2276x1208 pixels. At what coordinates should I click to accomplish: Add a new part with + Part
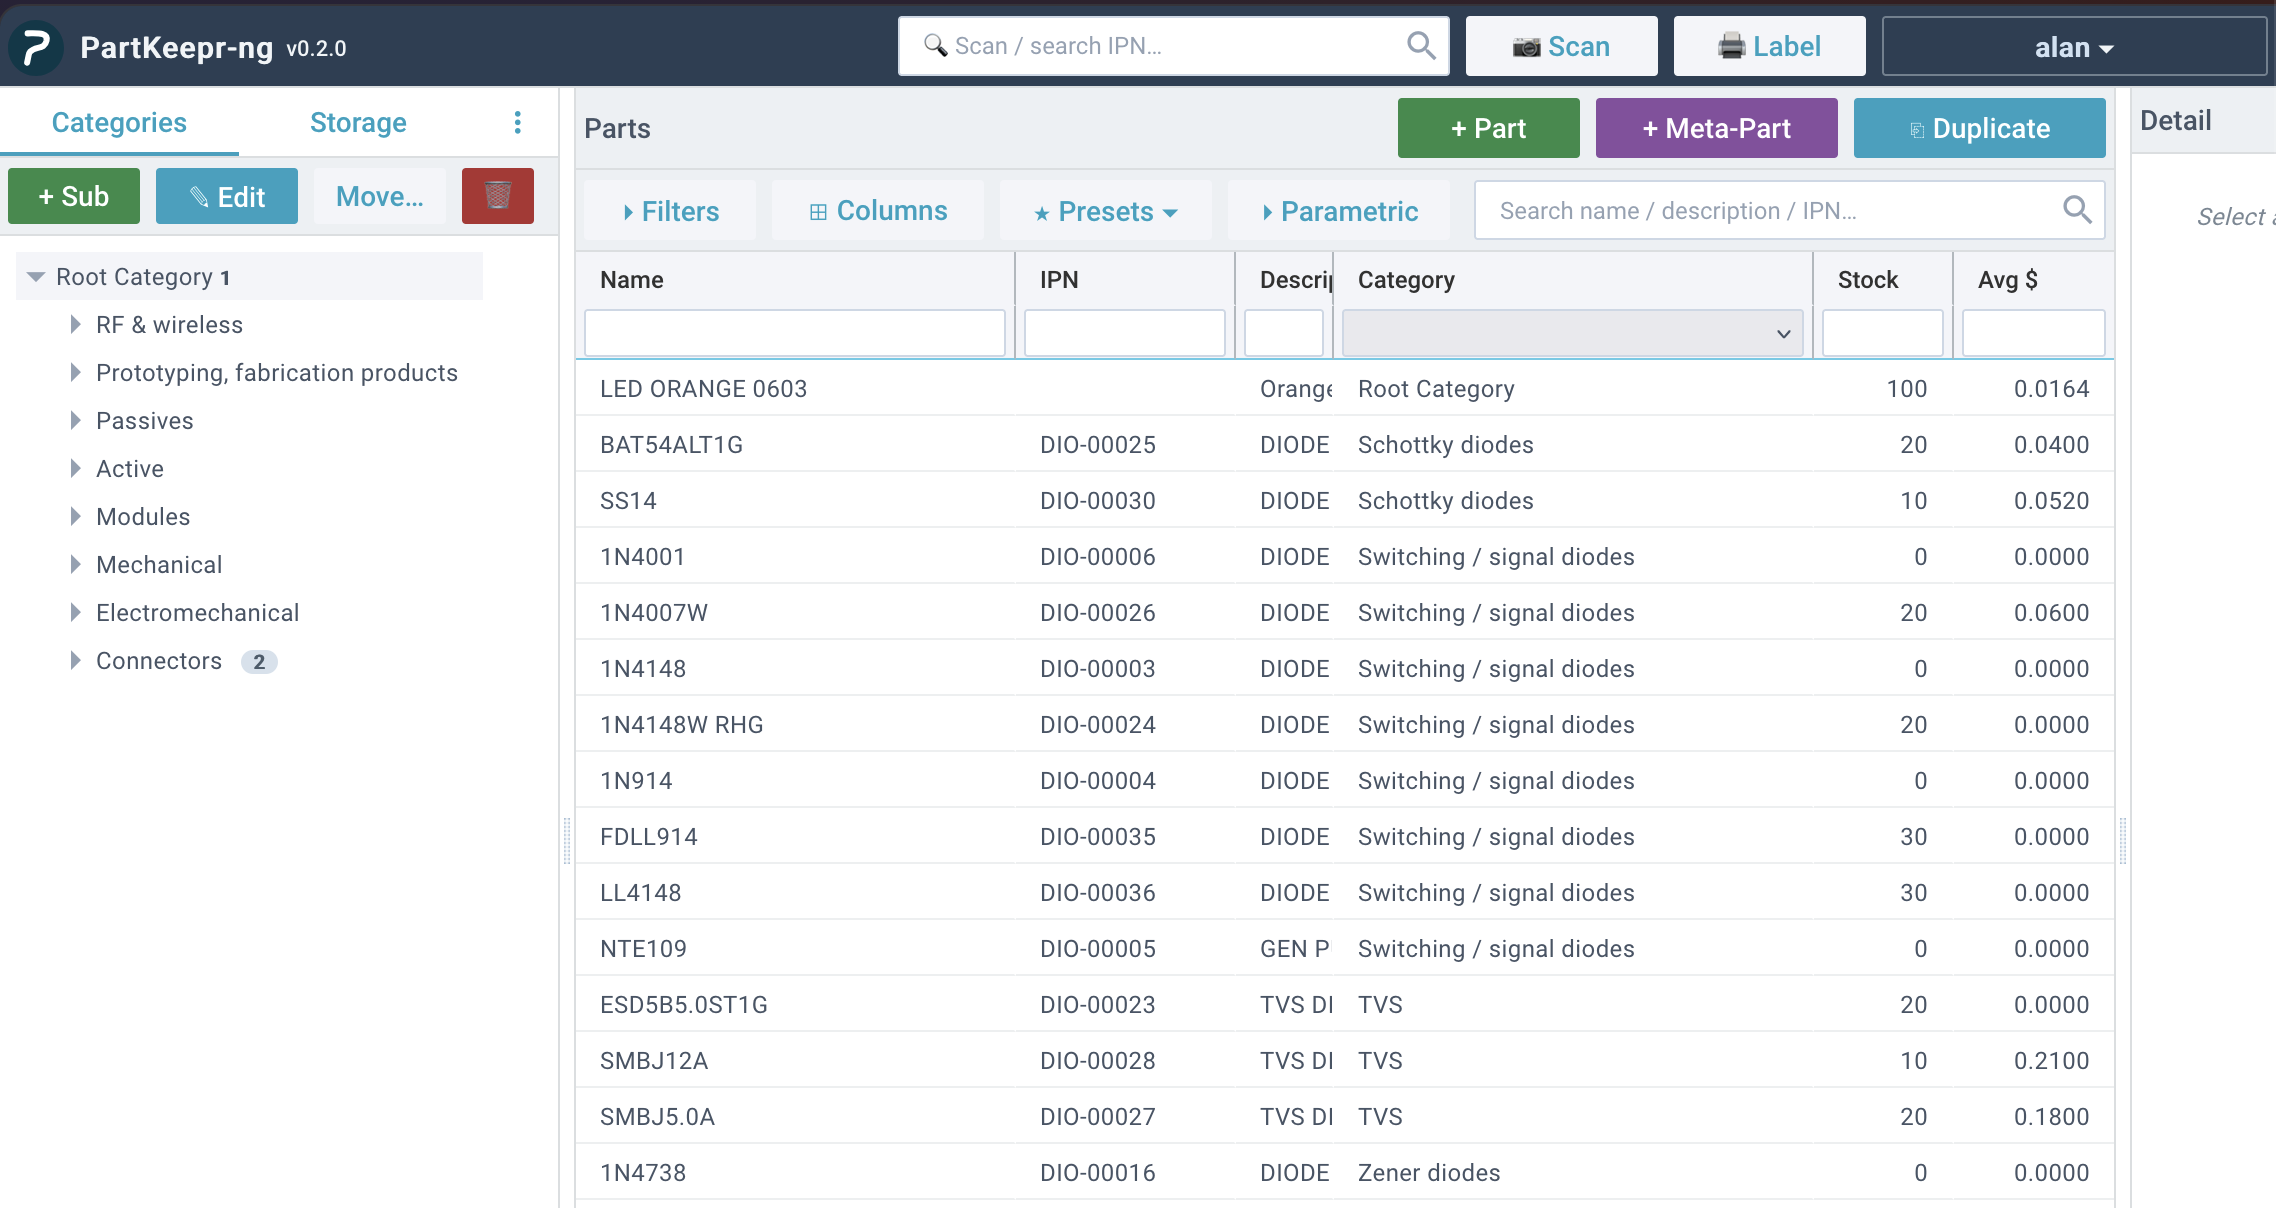point(1488,128)
